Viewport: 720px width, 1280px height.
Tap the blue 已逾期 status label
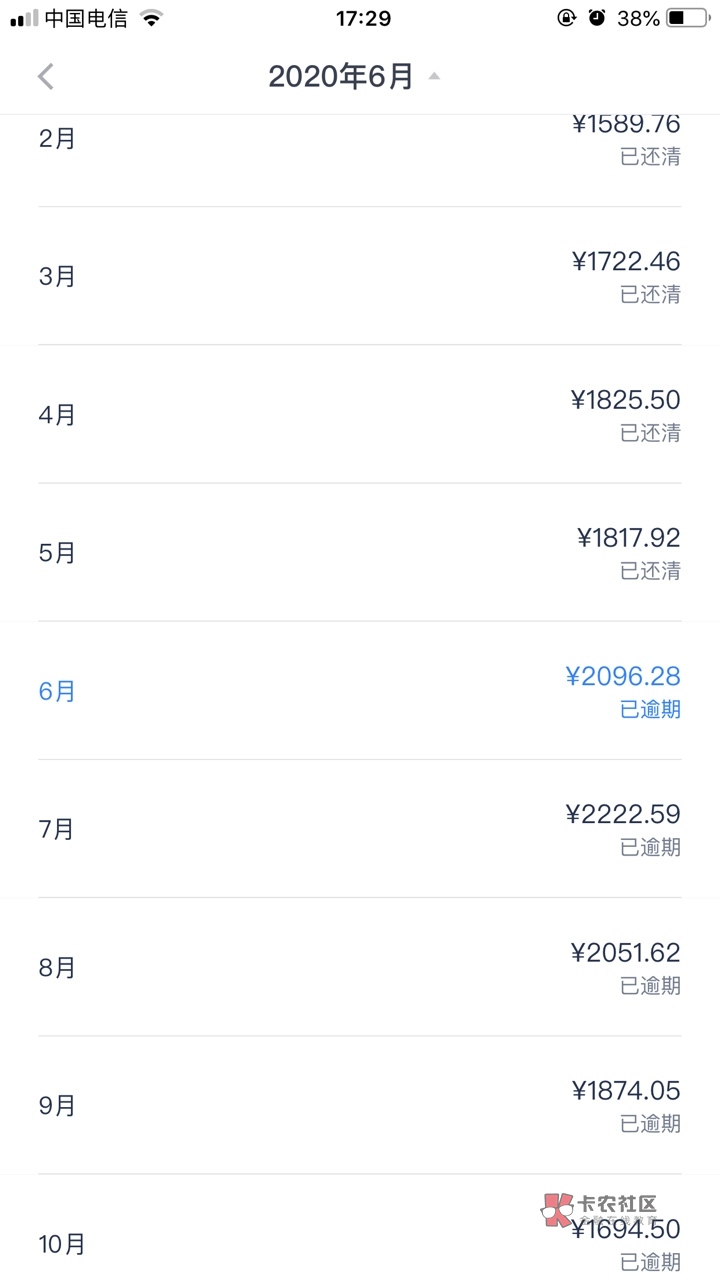(x=650, y=710)
